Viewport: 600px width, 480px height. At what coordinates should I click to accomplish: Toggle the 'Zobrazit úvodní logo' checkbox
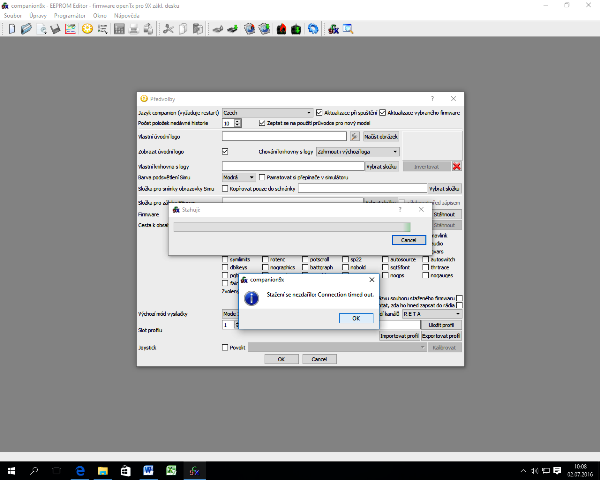click(x=225, y=151)
